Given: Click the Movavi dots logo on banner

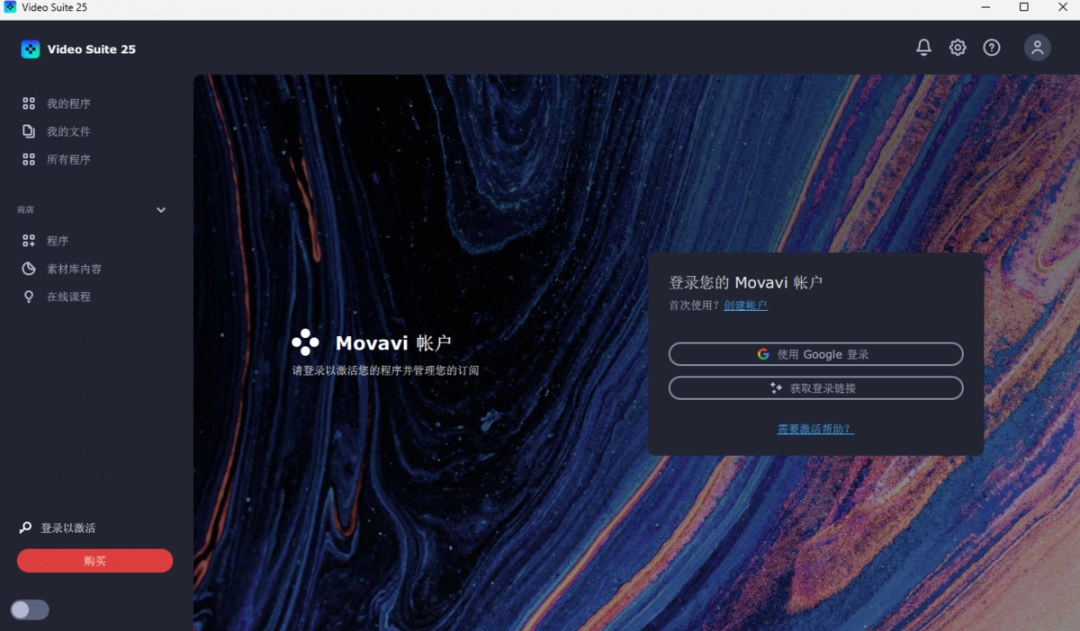Looking at the screenshot, I should [x=305, y=342].
